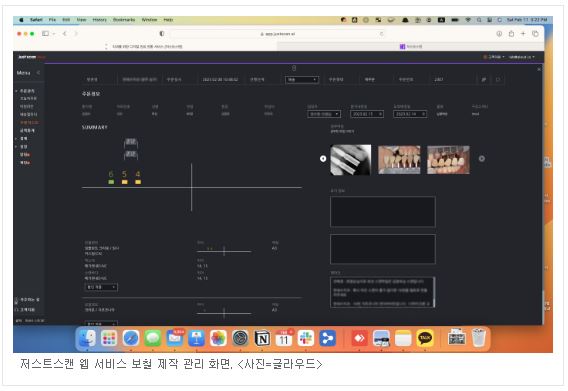Open the first date picker in order info
Screen dimensions: 568x391
pyautogui.click(x=367, y=114)
